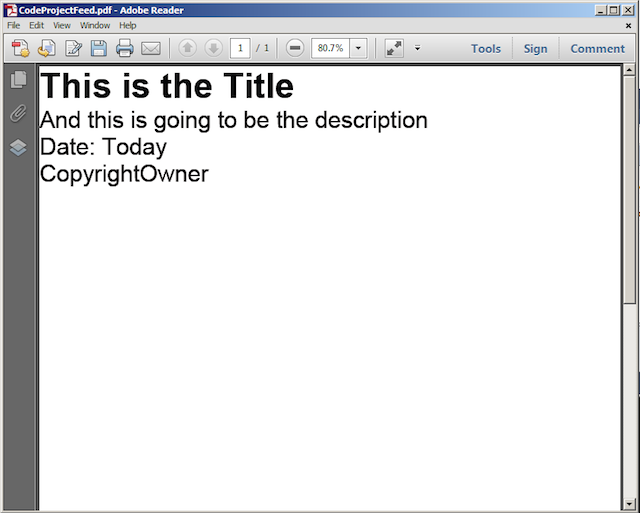The width and height of the screenshot is (640, 513).
Task: Click the Print file icon
Action: click(124, 48)
